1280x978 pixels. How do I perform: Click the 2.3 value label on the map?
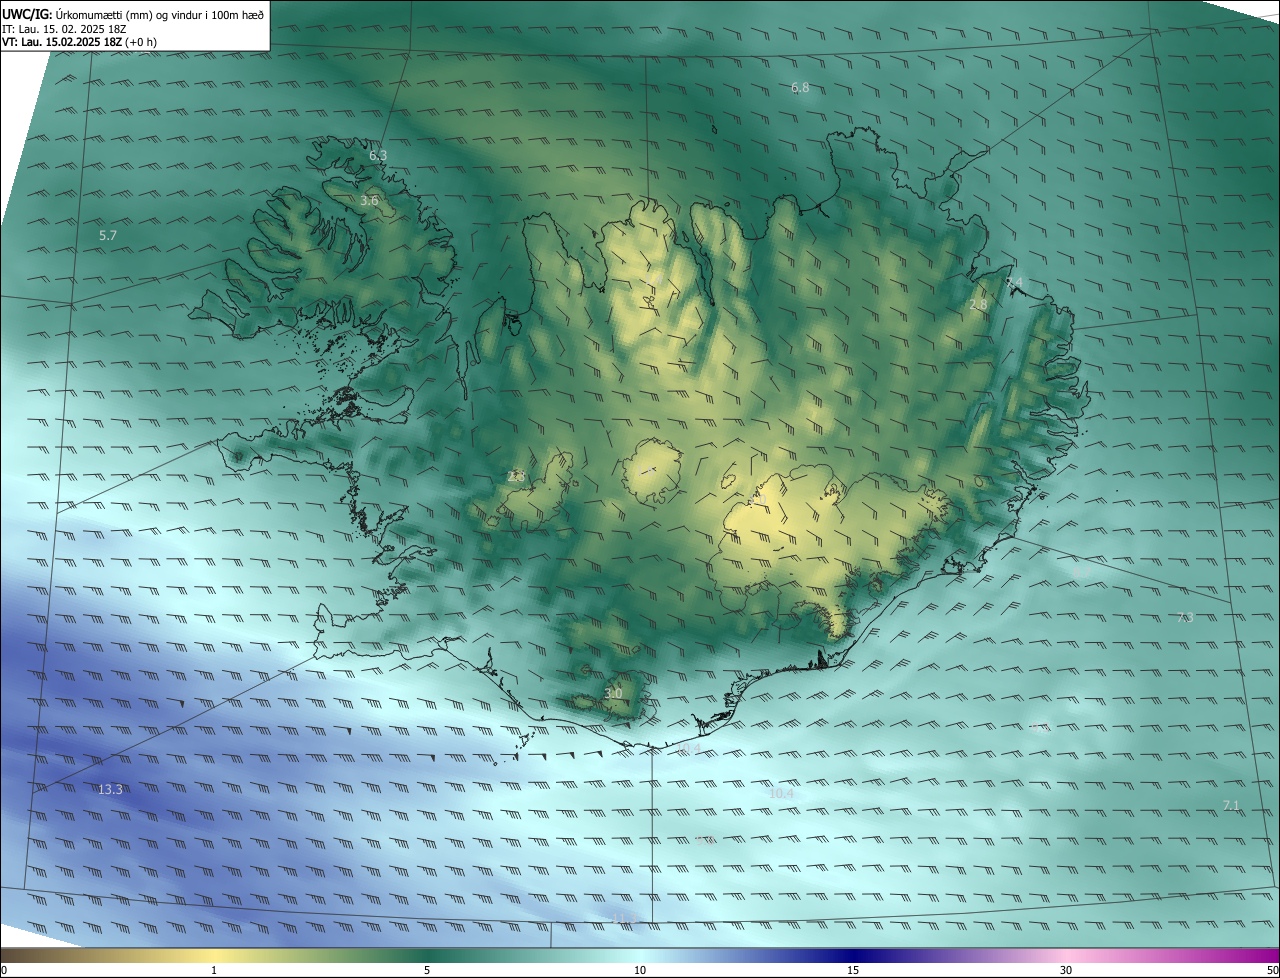pyautogui.click(x=516, y=477)
